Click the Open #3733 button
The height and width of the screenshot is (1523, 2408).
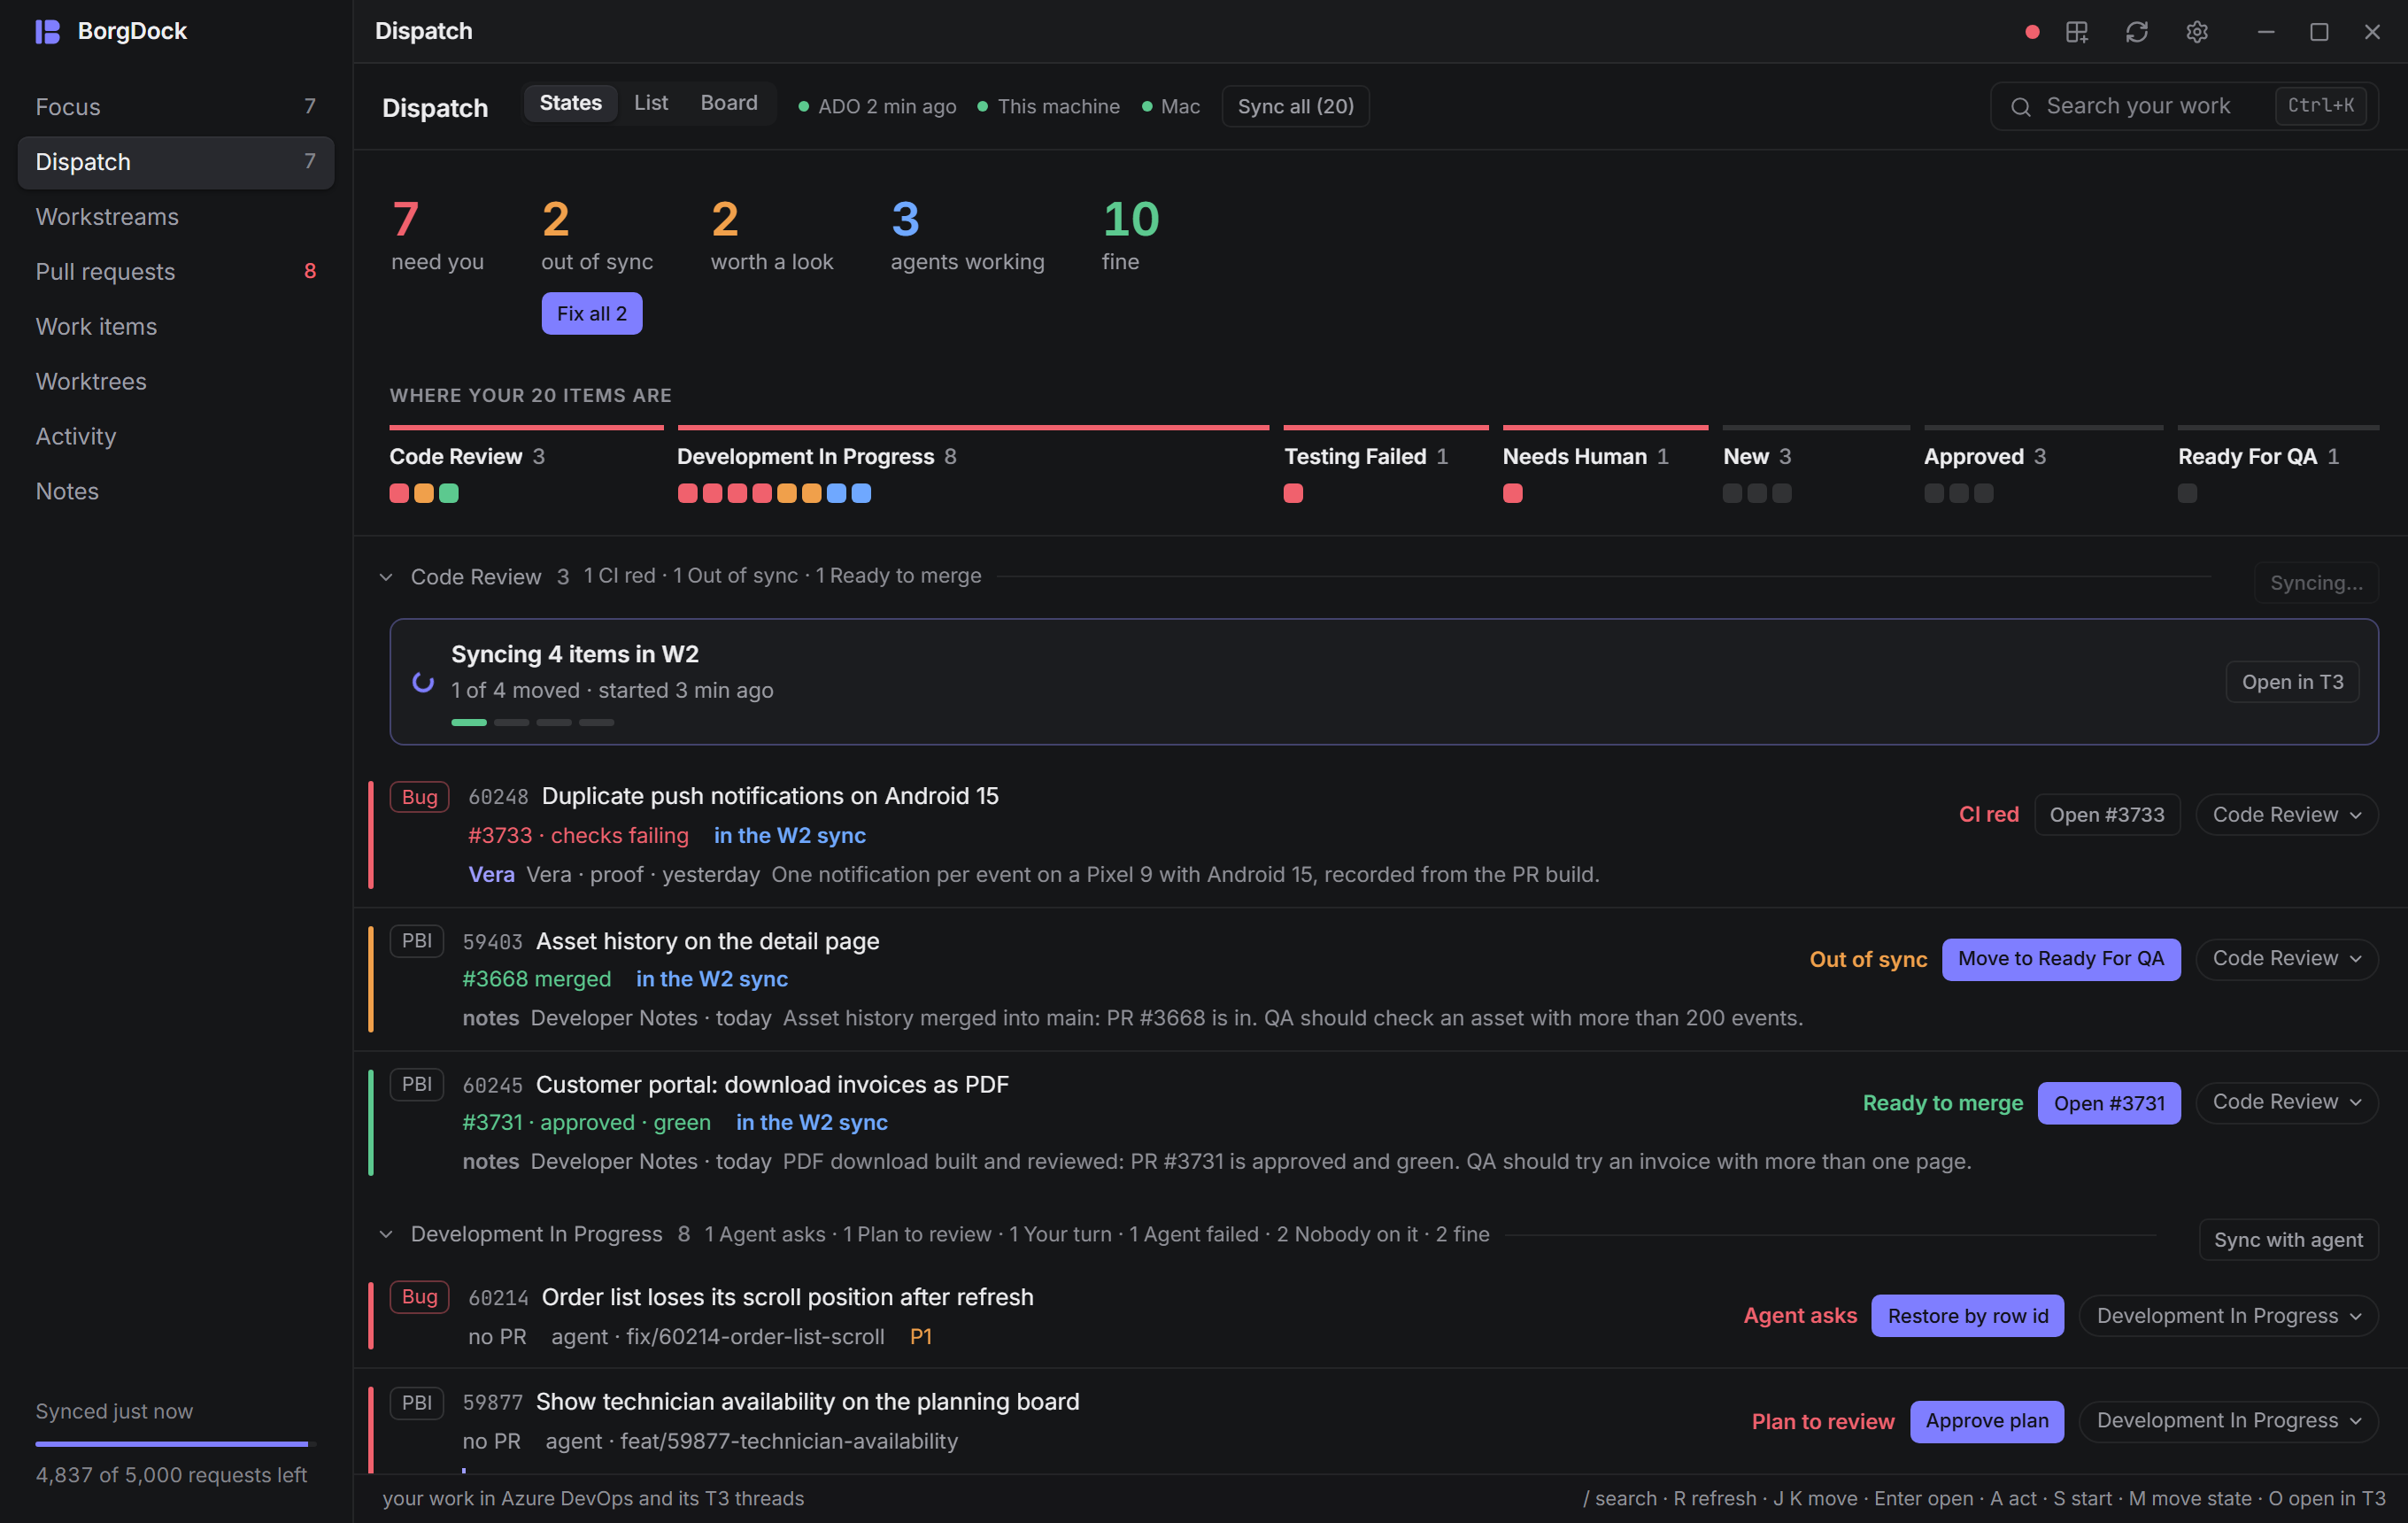[2107, 815]
